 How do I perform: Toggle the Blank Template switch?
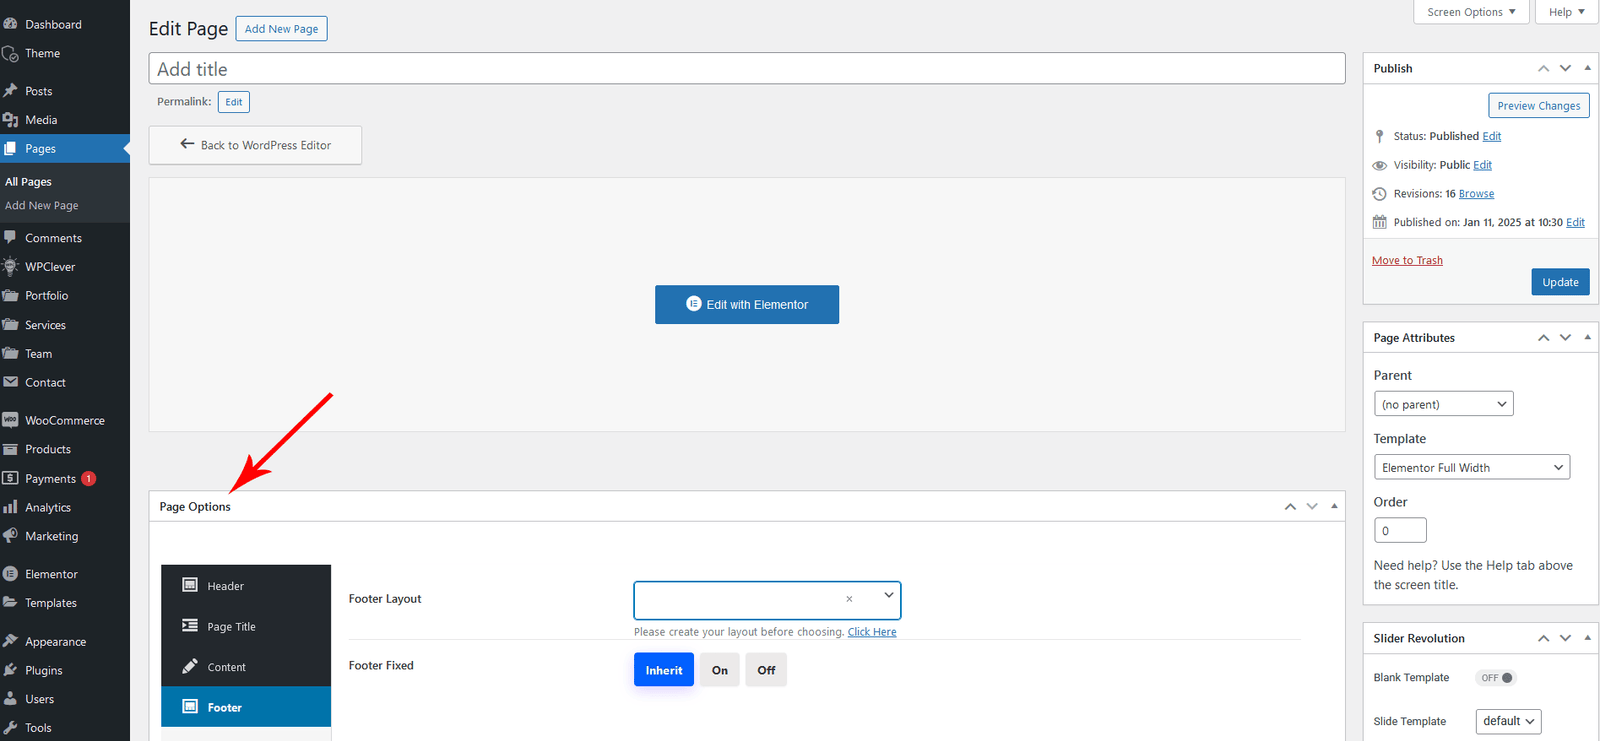(x=1496, y=678)
